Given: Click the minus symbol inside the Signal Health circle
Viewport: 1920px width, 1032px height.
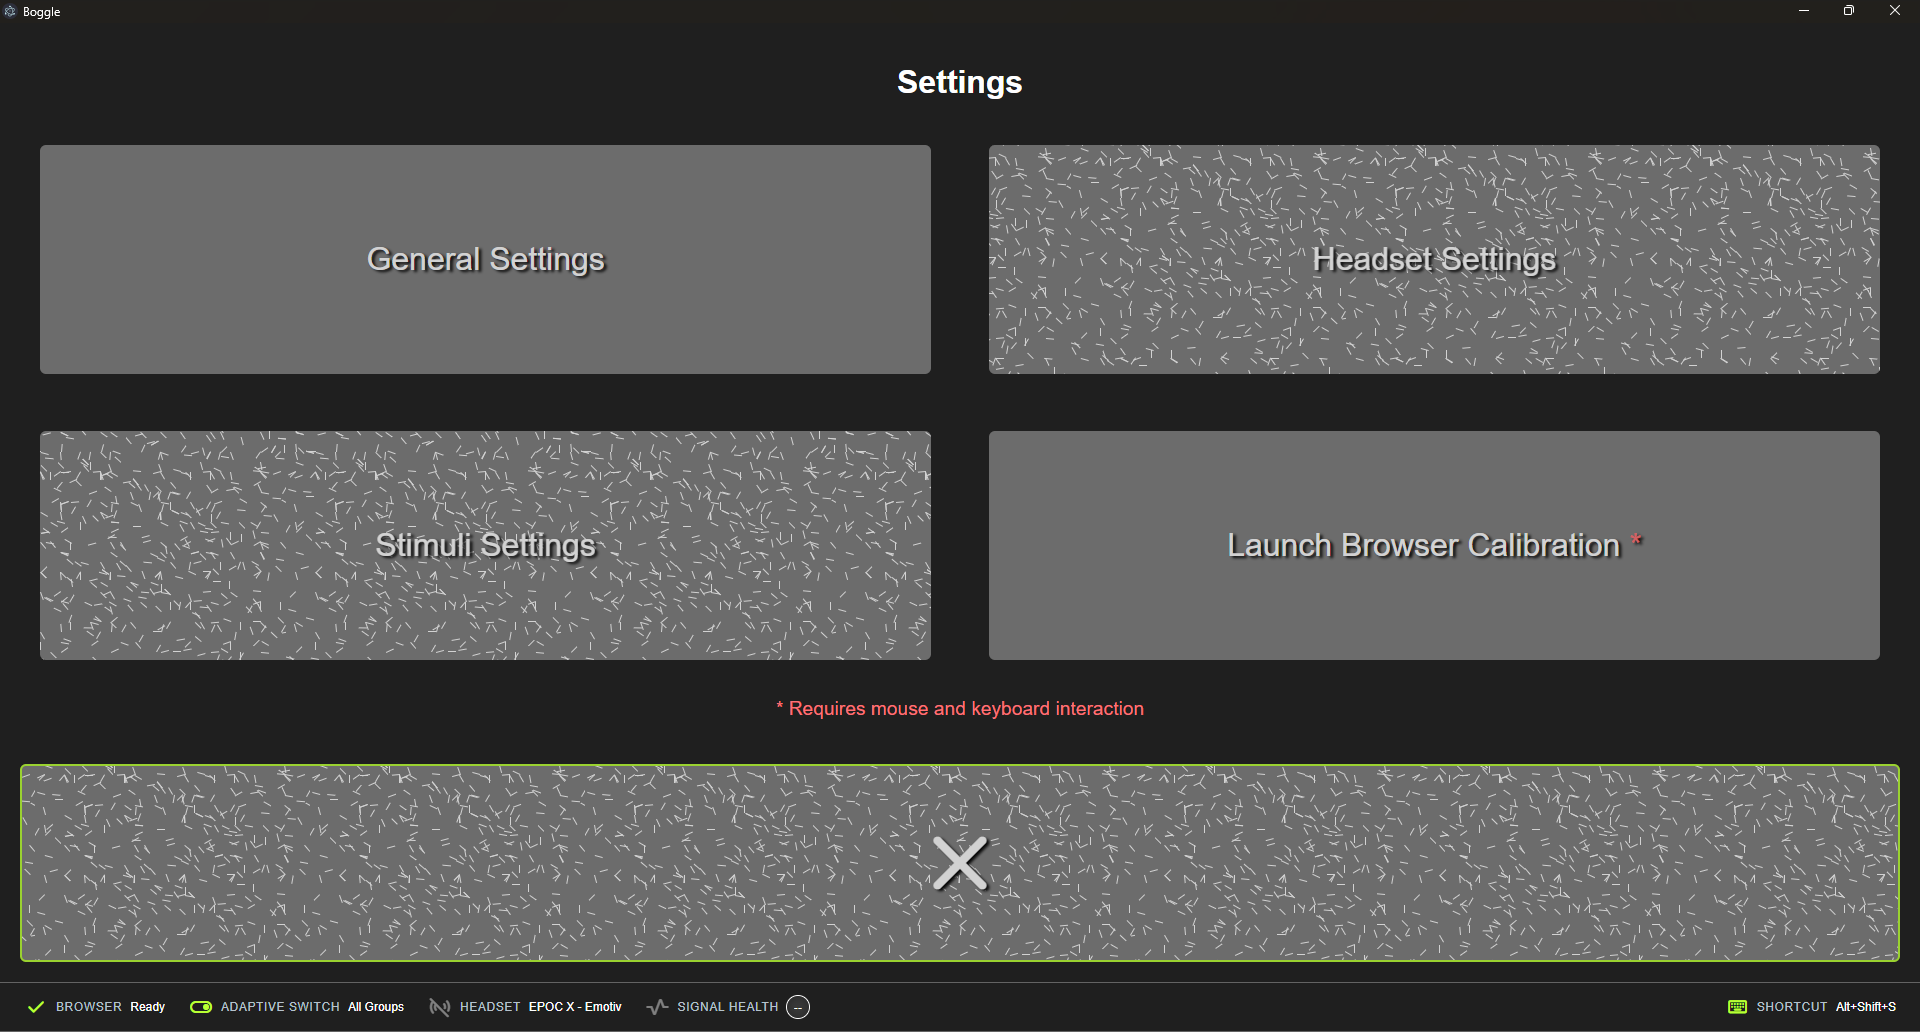Looking at the screenshot, I should [797, 1007].
